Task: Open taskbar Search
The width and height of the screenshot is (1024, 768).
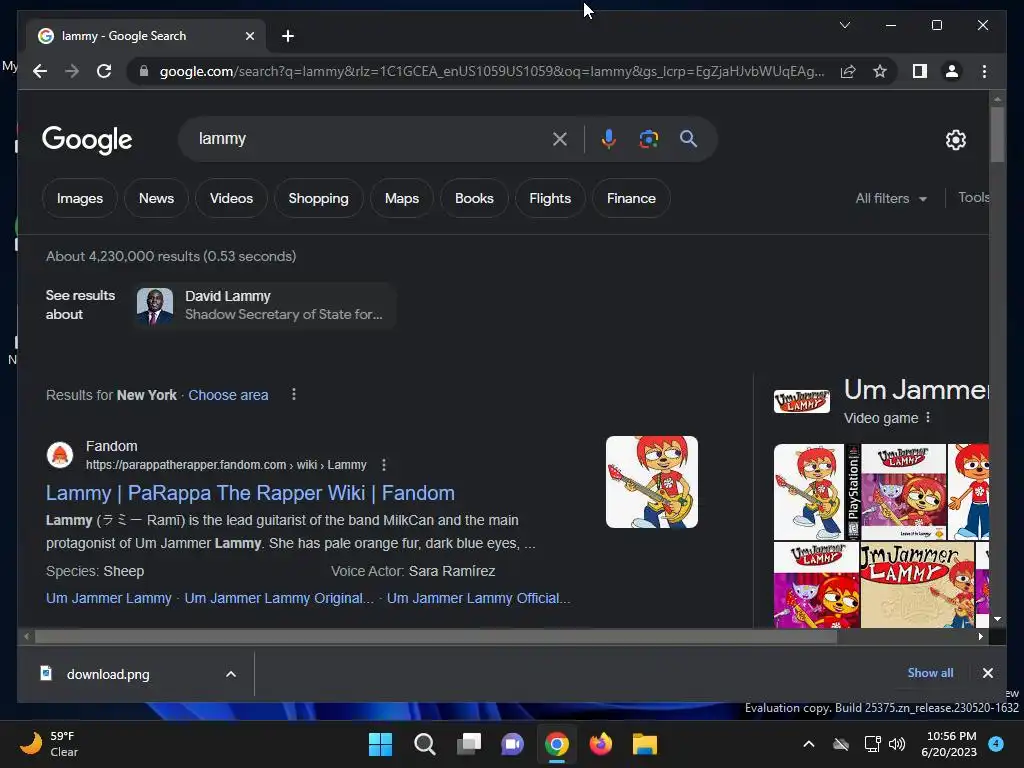Action: point(424,744)
